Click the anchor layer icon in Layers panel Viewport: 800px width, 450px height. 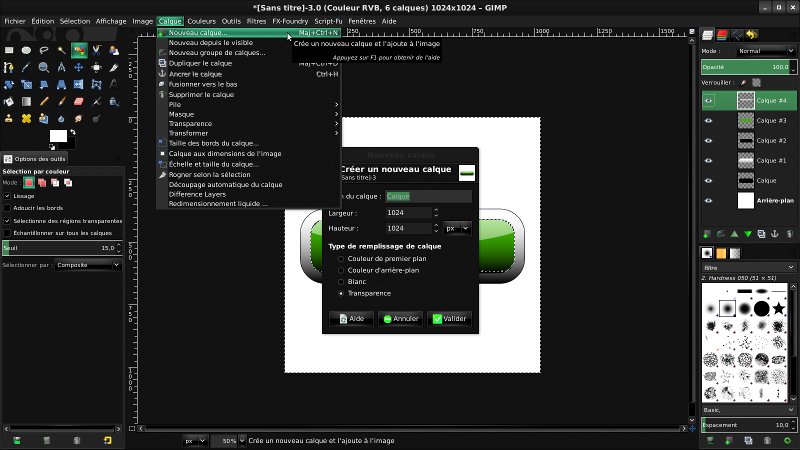(774, 234)
